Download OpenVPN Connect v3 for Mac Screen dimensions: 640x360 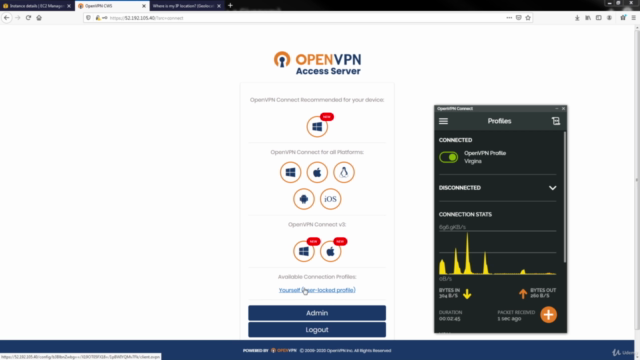point(330,251)
